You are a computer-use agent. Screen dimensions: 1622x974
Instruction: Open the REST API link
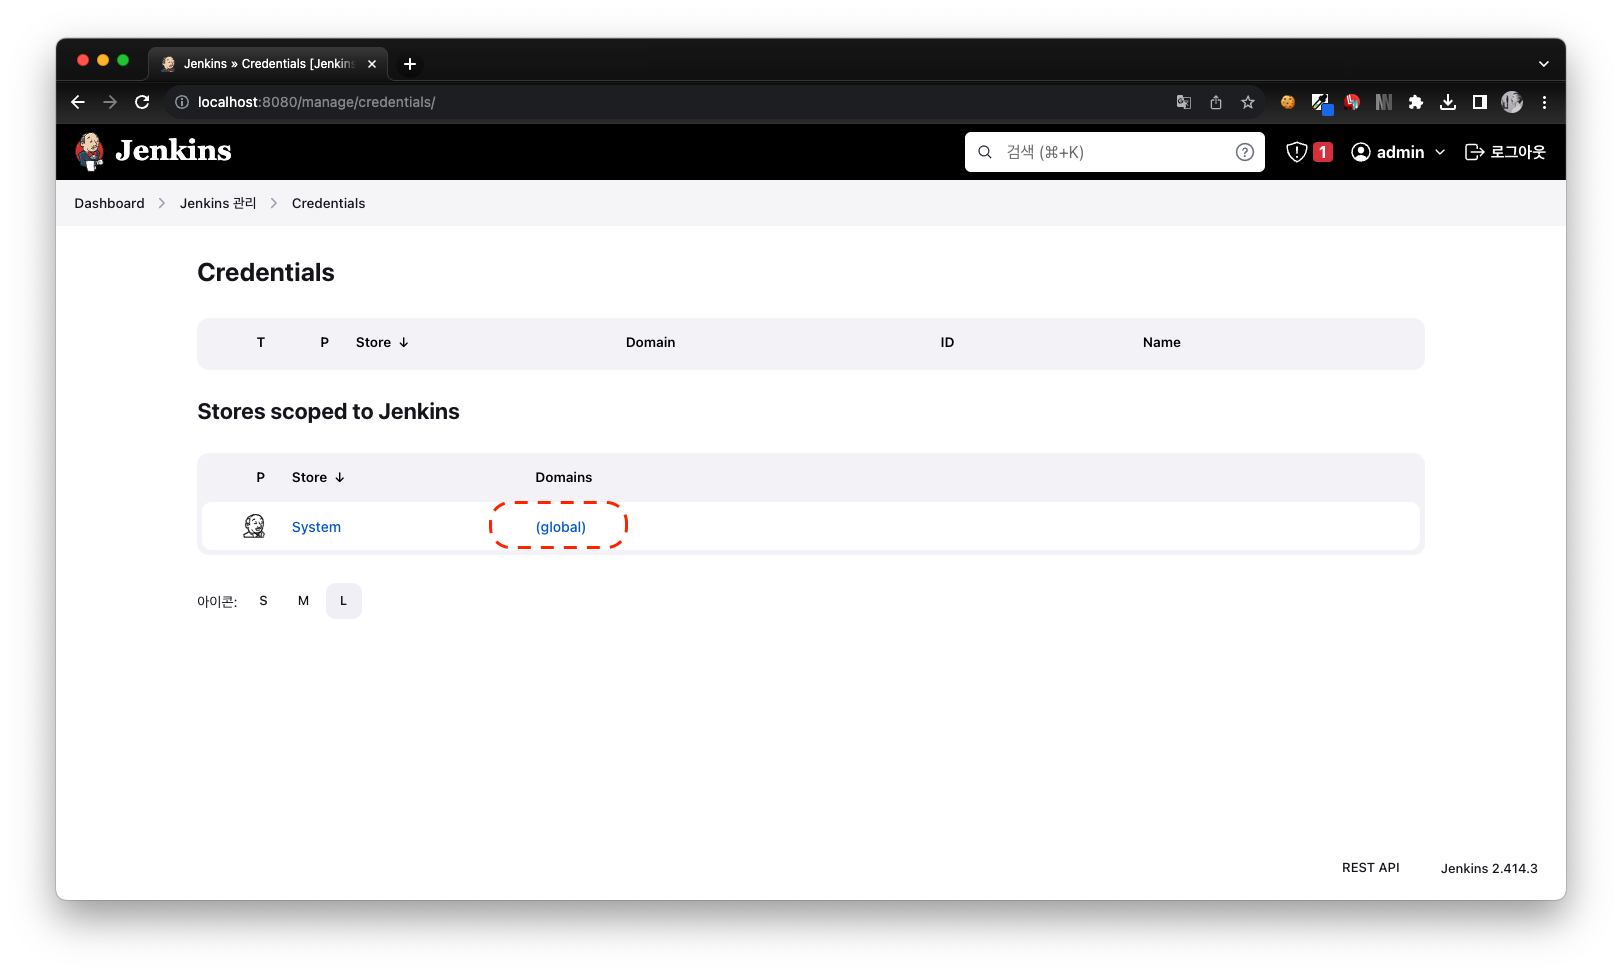point(1370,868)
